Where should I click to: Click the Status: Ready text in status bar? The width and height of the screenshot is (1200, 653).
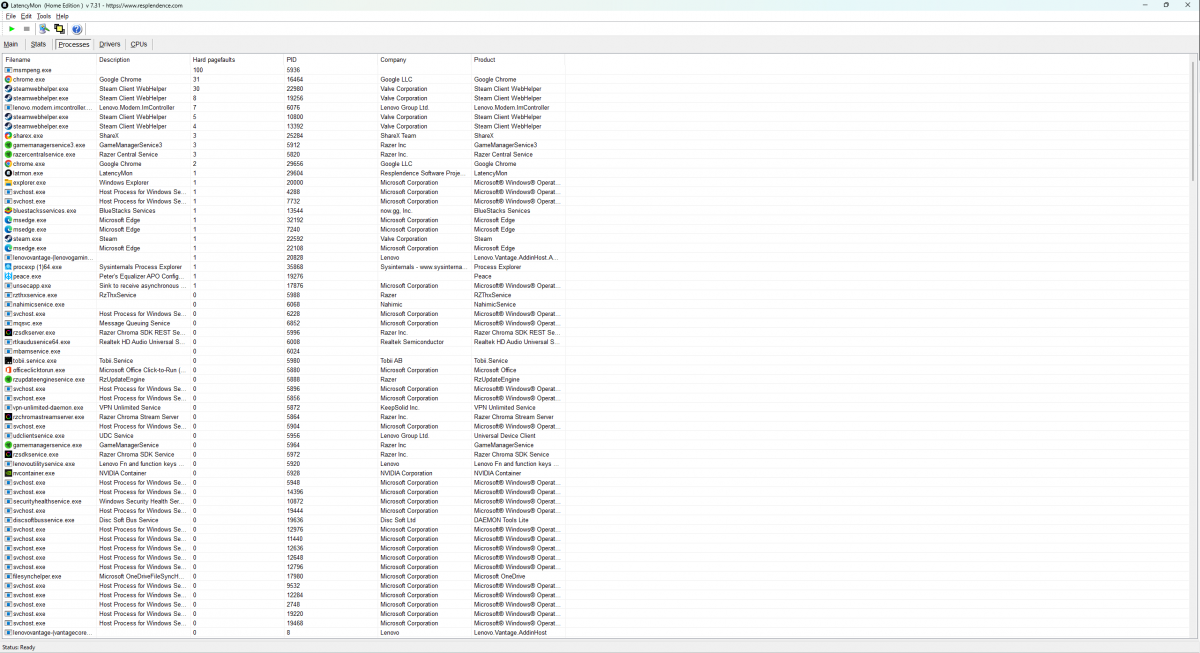(19, 647)
